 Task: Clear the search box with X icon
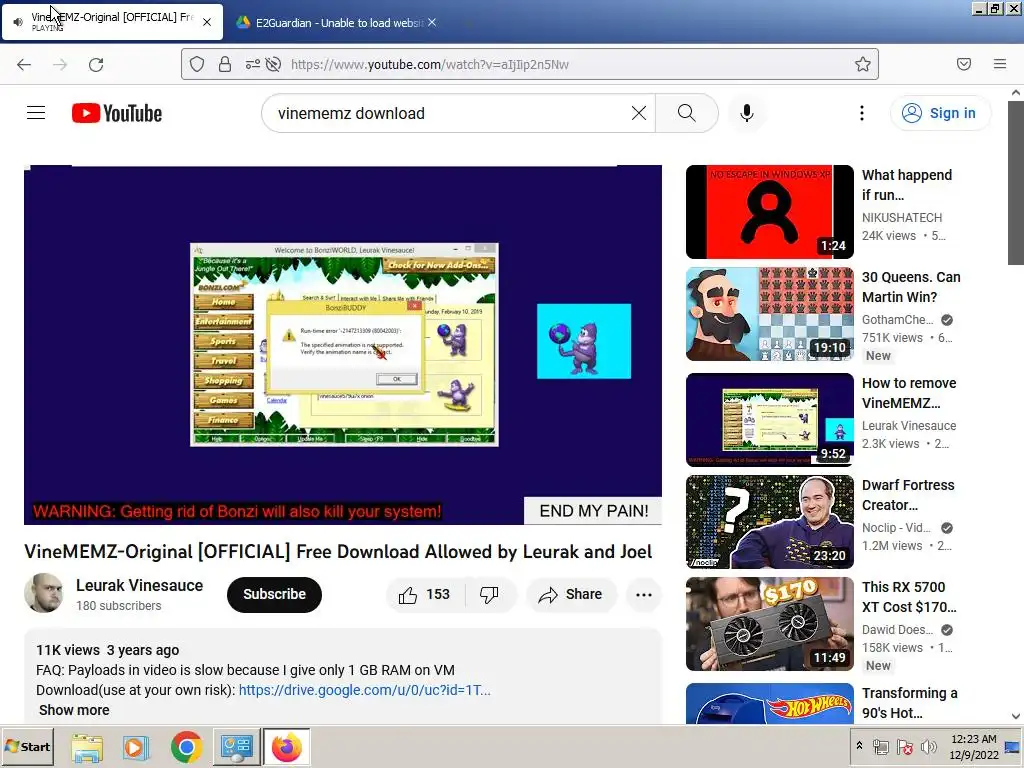tap(639, 113)
